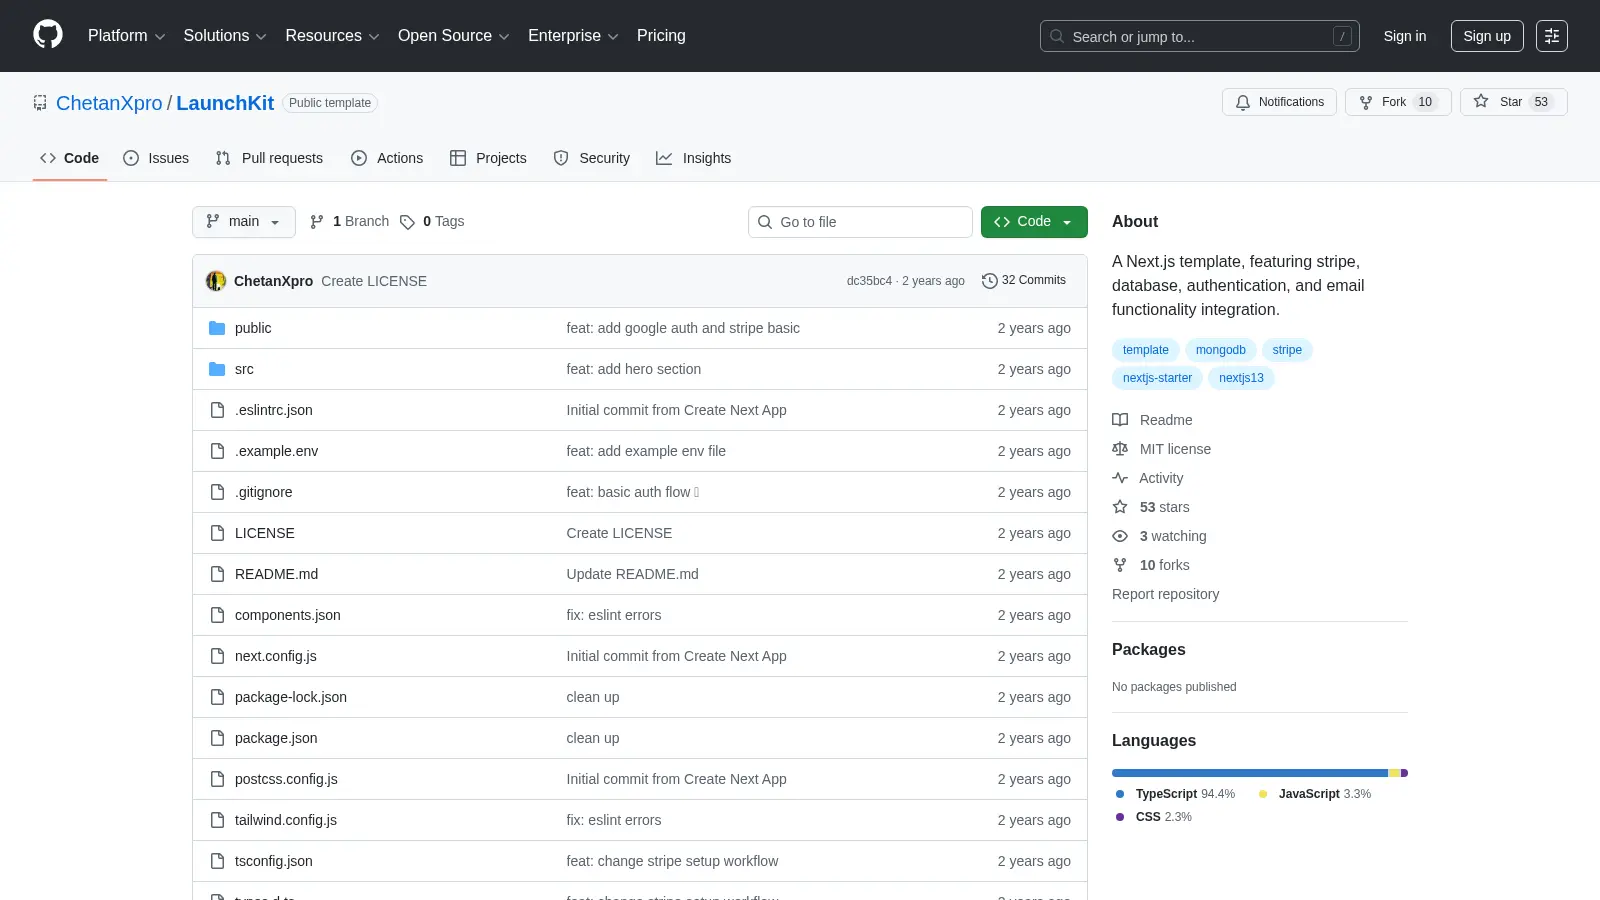The height and width of the screenshot is (900, 1600).
Task: Switch to the Insights tab
Action: 694,158
